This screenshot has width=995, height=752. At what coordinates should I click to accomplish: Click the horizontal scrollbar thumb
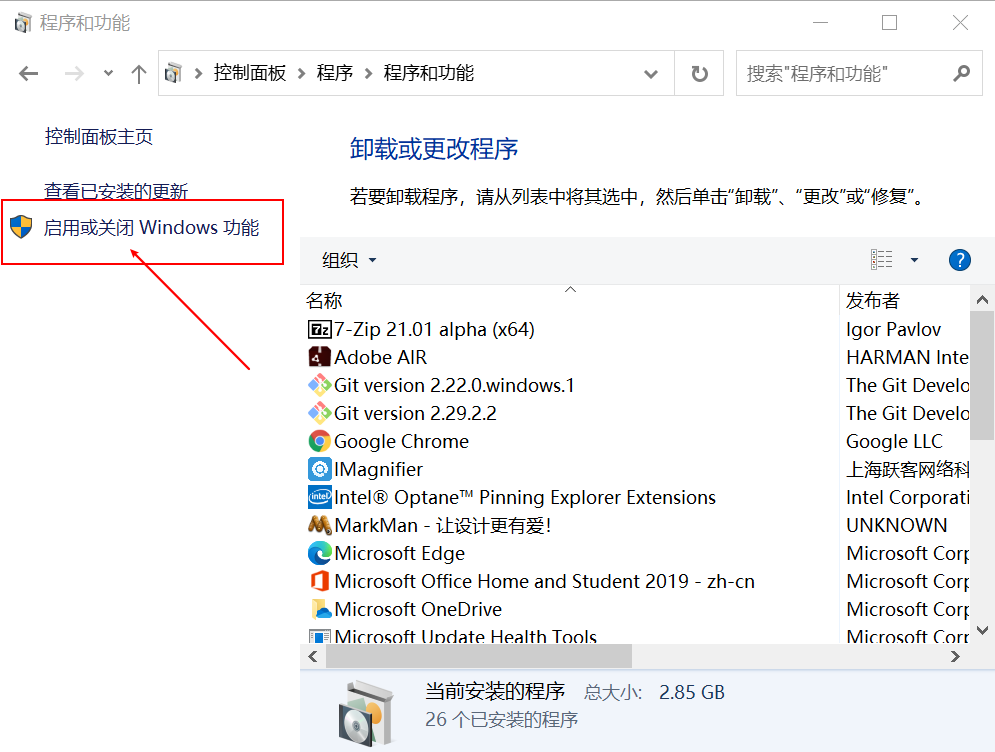pos(479,657)
